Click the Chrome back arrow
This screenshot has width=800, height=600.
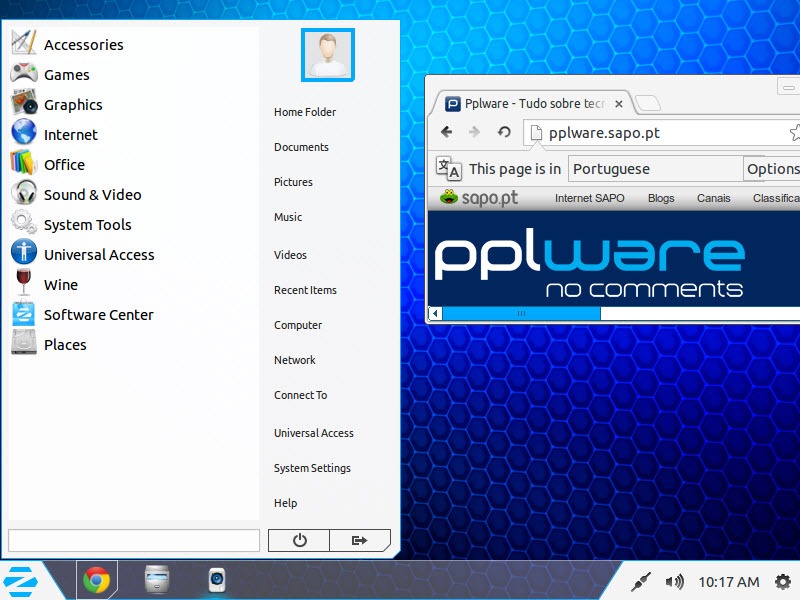[x=446, y=132]
